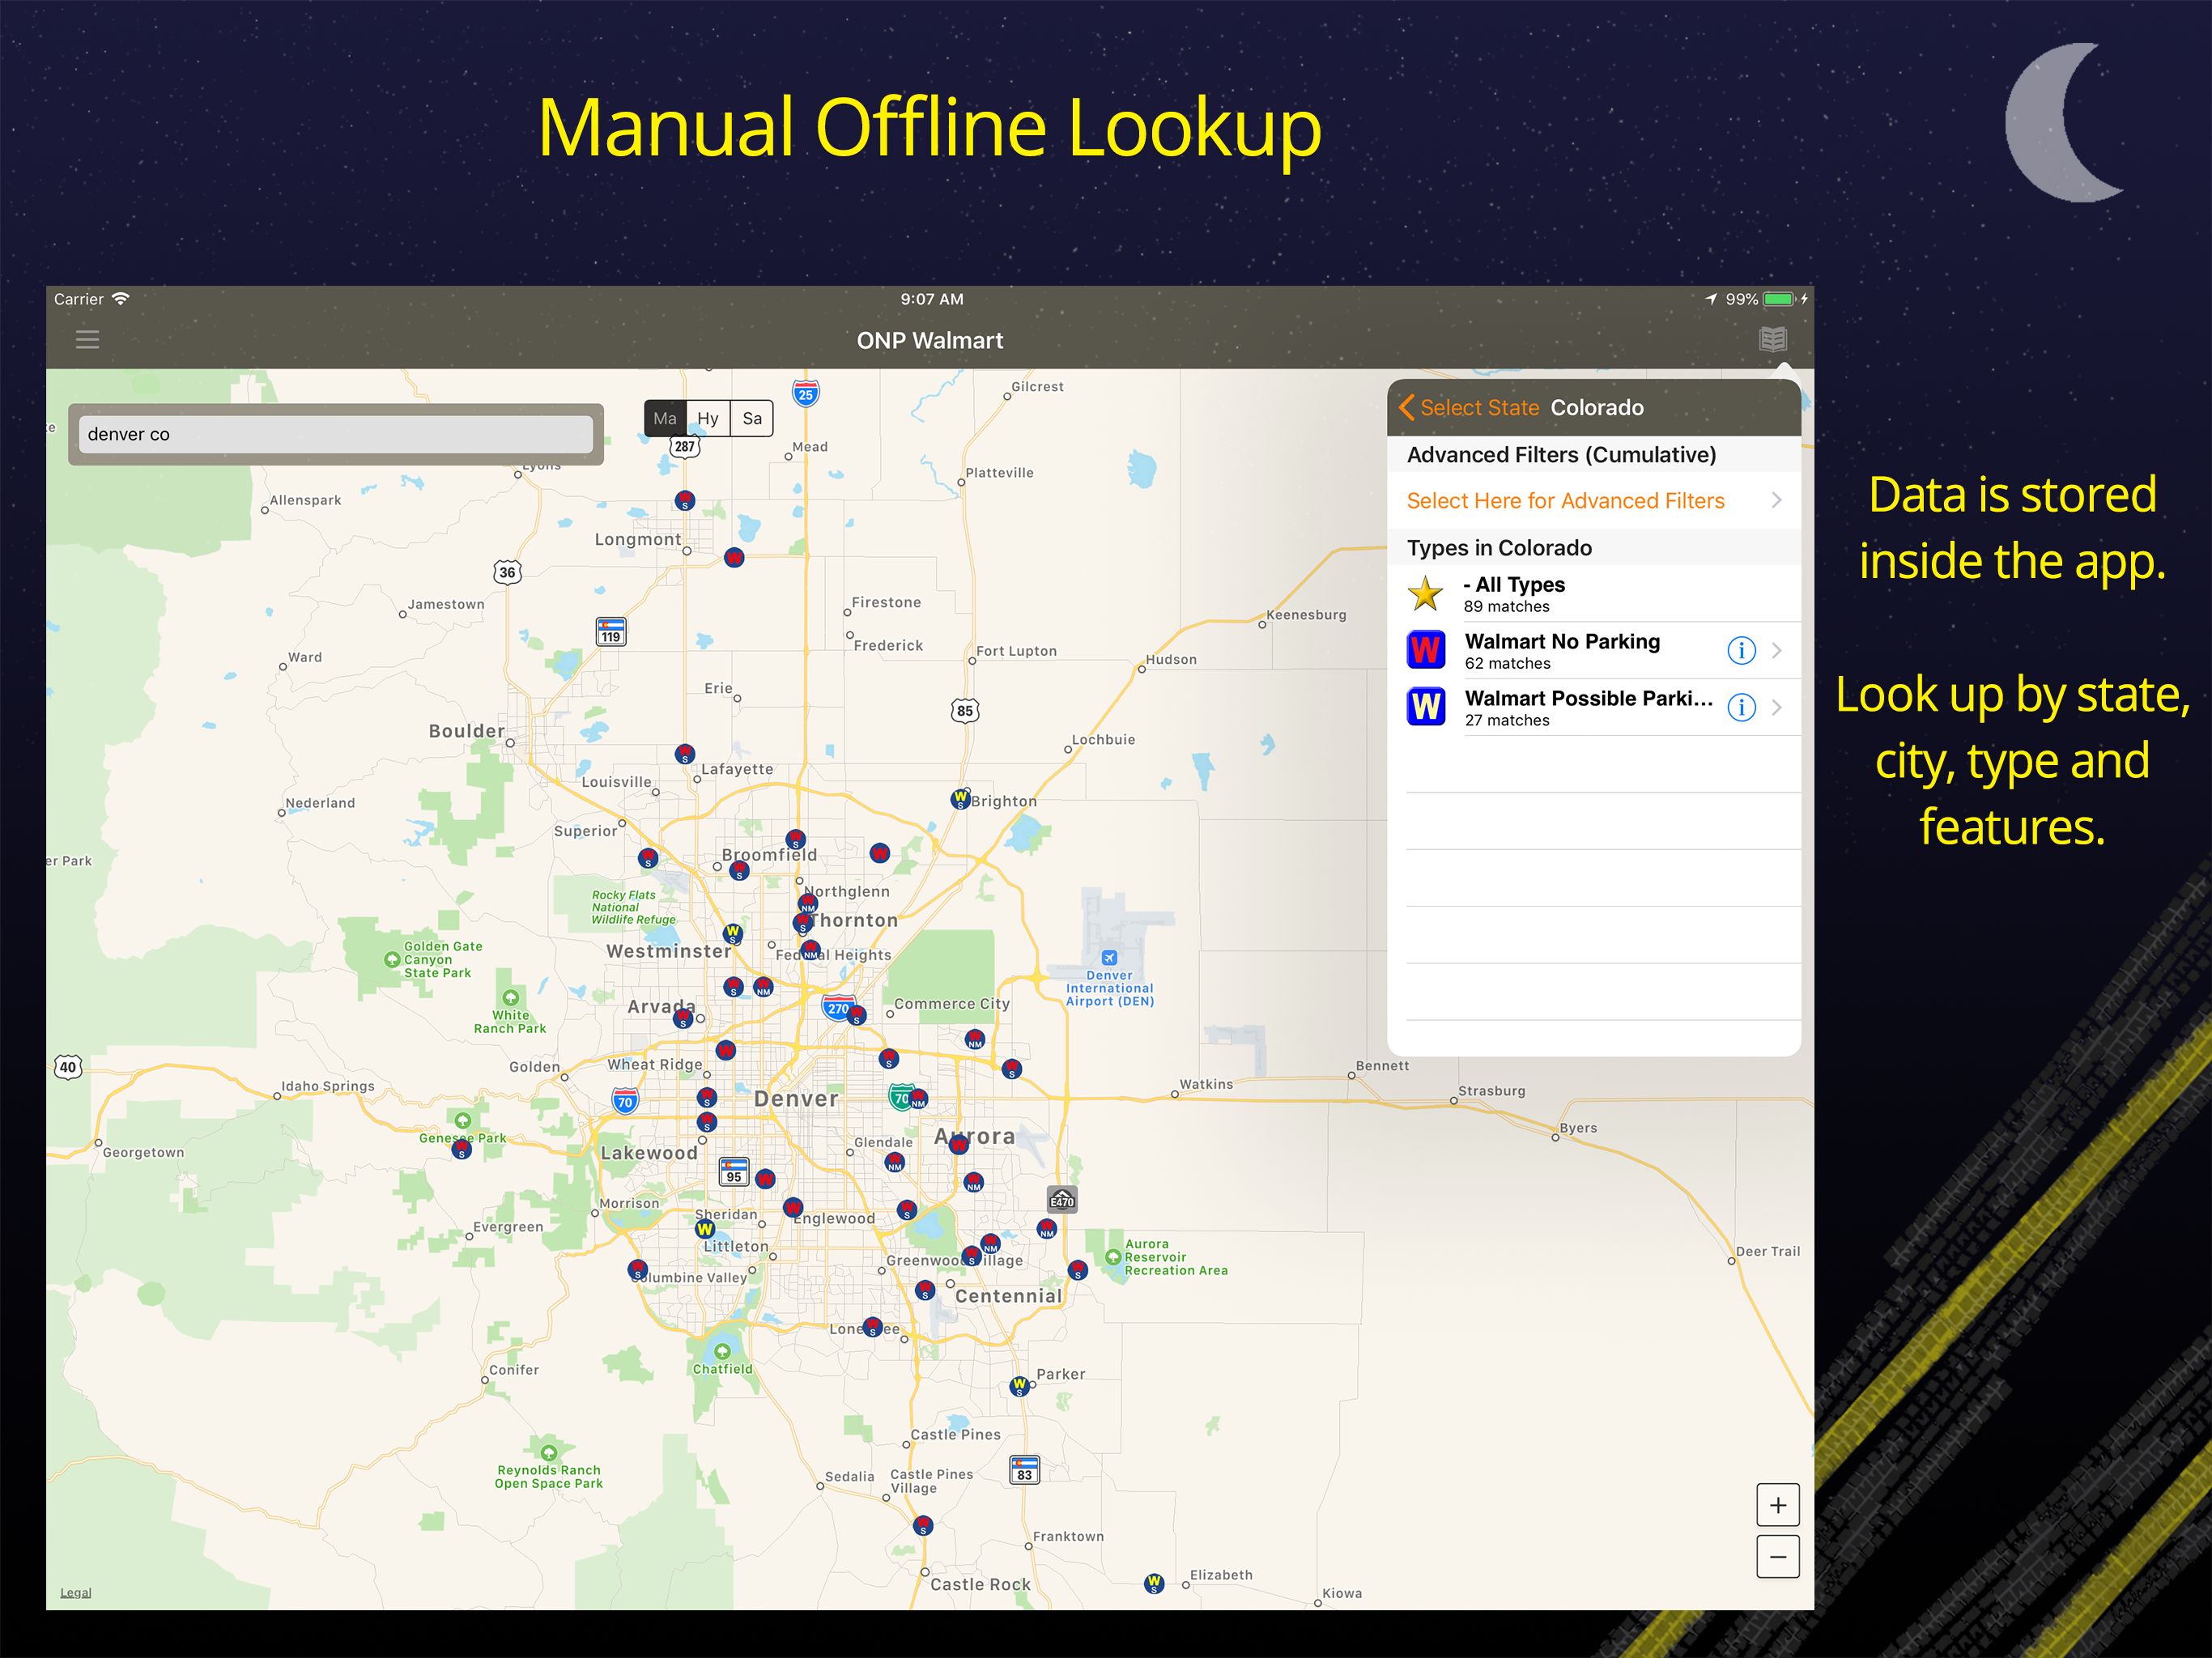Select Walmart No Parking list entry
The width and height of the screenshot is (2212, 1658).
[x=1561, y=651]
